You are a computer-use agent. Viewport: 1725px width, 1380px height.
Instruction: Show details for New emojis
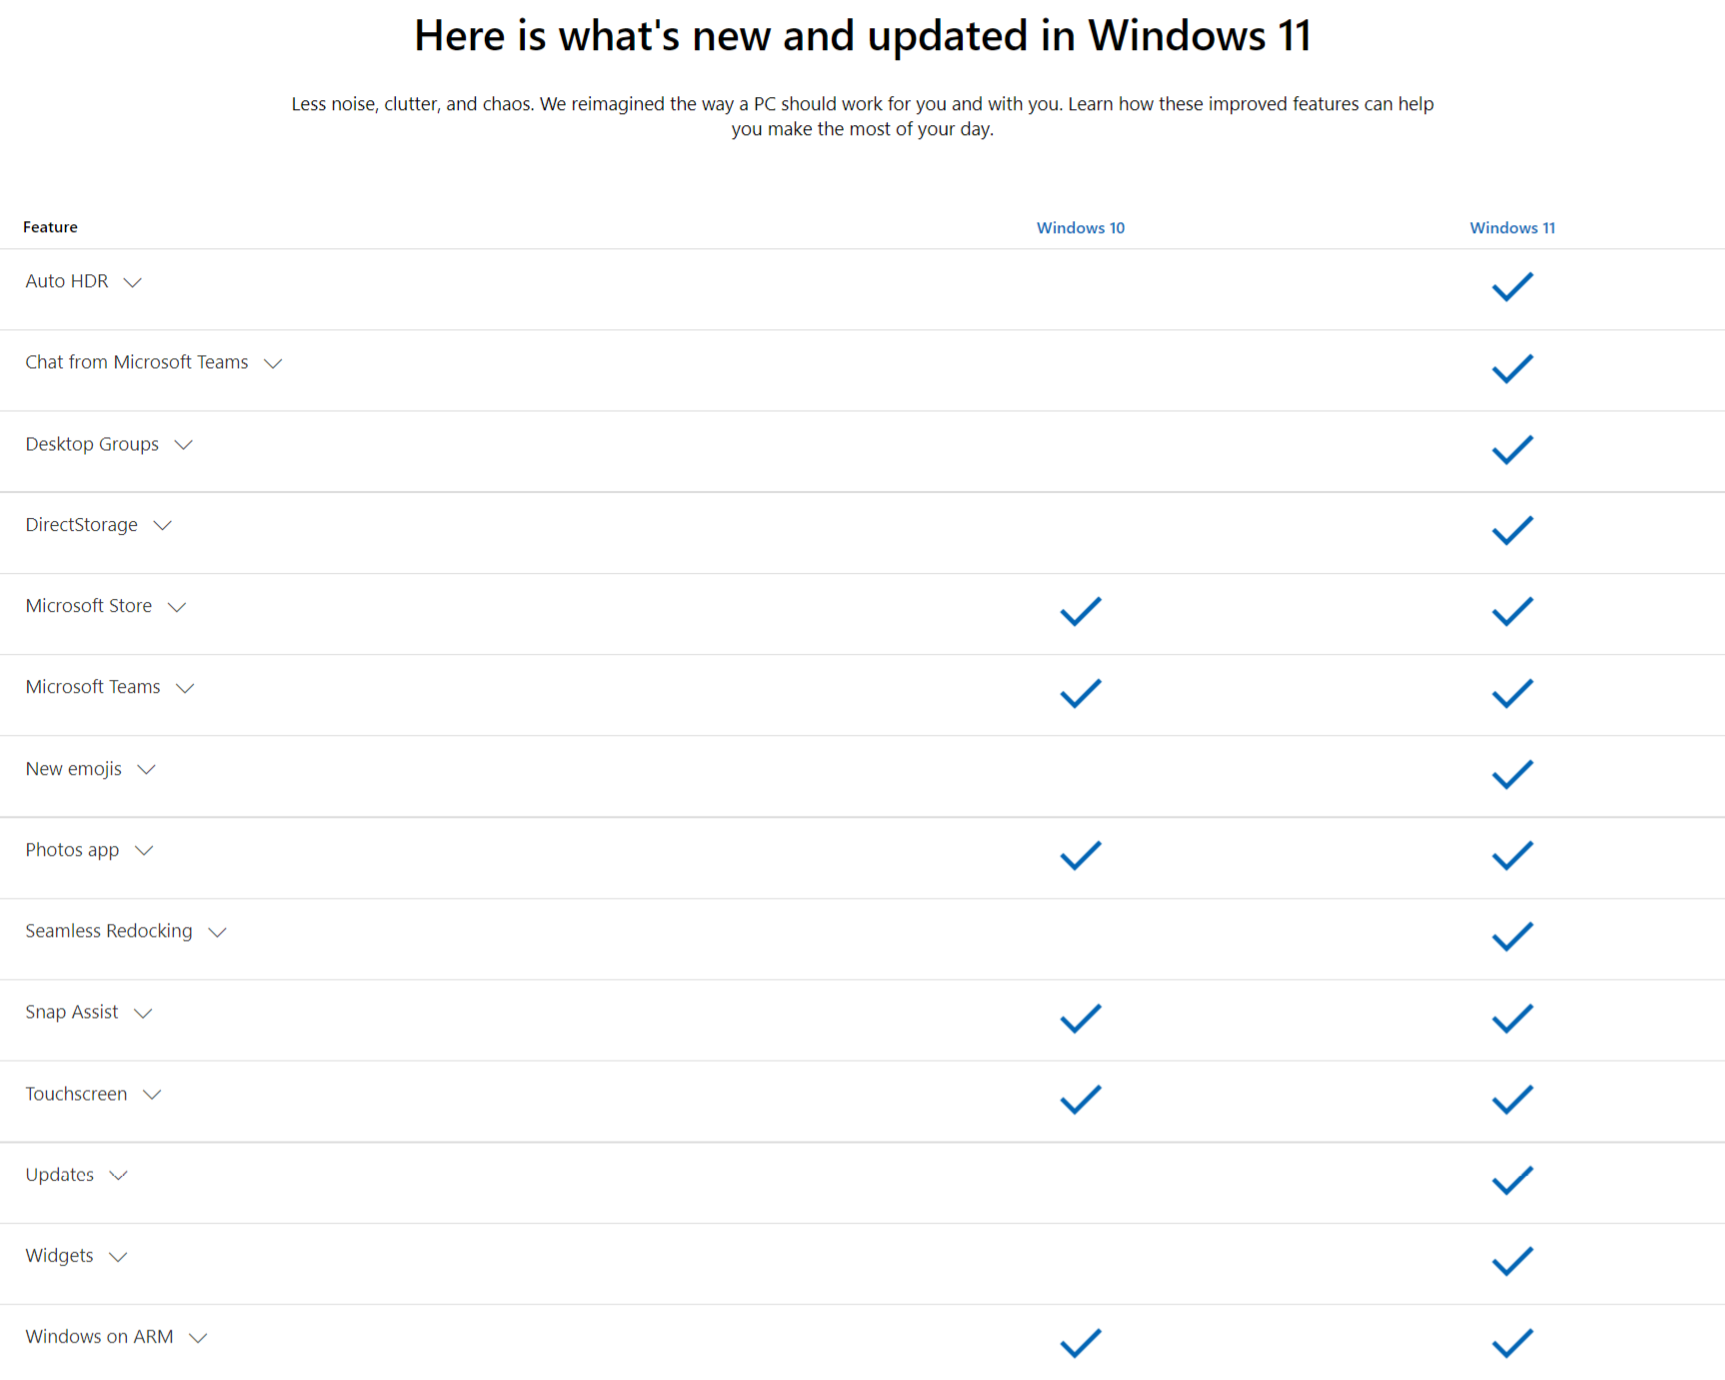[x=146, y=770]
